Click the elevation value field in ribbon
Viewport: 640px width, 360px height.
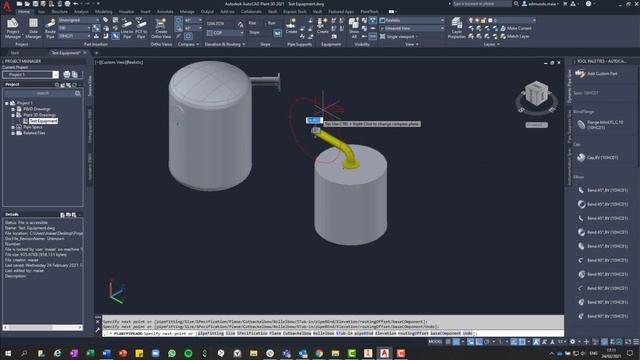pos(221,24)
